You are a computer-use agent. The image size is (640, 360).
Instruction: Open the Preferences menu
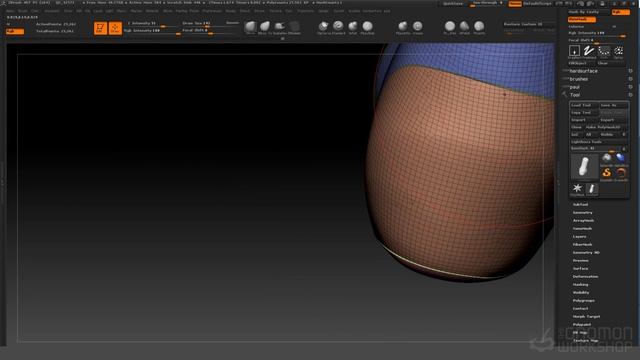212,11
